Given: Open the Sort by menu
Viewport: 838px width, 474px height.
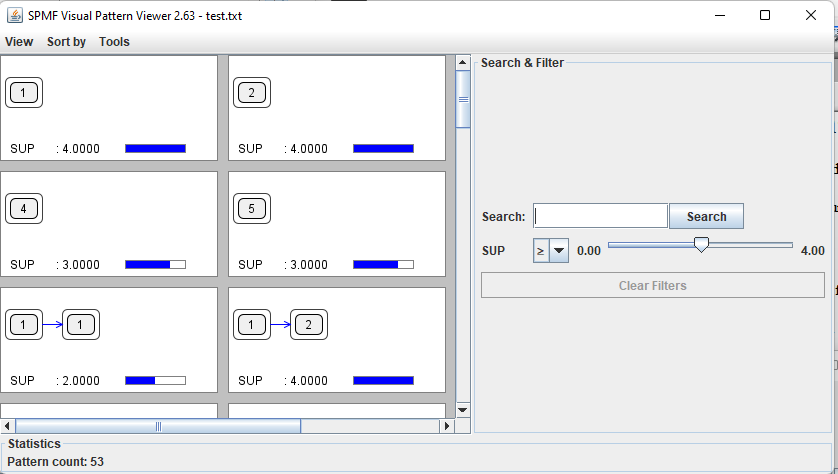Looking at the screenshot, I should (66, 42).
